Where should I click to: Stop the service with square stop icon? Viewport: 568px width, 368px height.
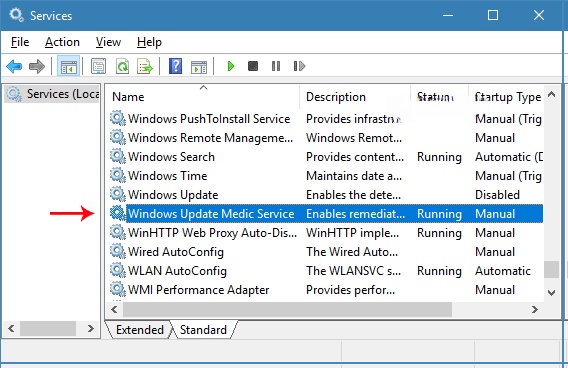pos(253,66)
